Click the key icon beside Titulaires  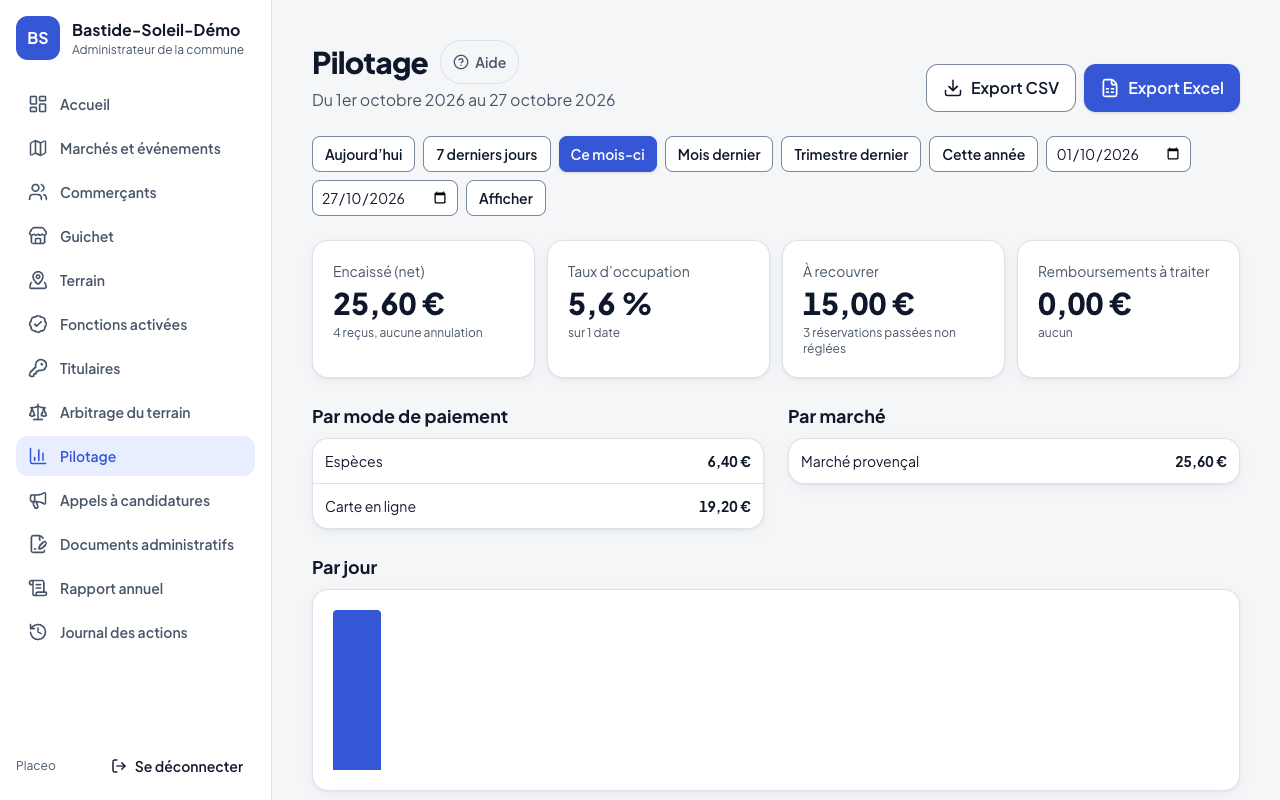pos(38,368)
